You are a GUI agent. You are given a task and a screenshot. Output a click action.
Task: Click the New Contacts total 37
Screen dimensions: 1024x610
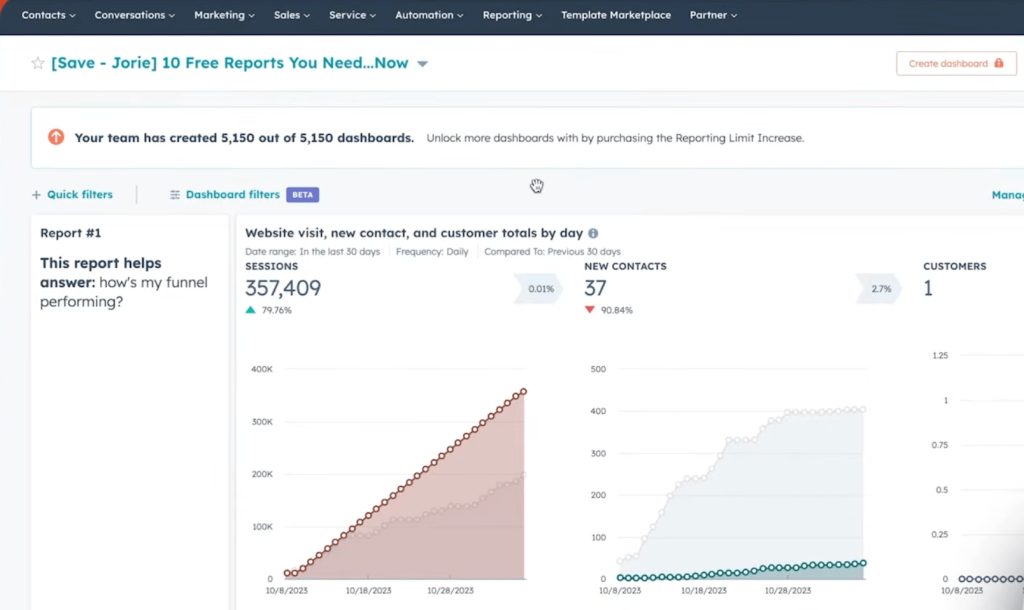[x=596, y=288]
